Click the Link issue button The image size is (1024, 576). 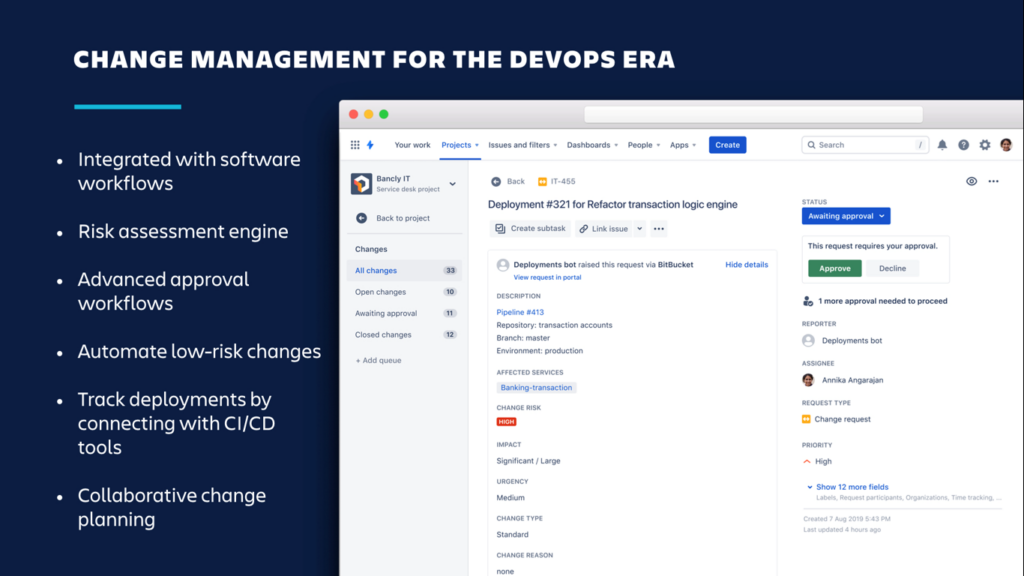(x=603, y=229)
